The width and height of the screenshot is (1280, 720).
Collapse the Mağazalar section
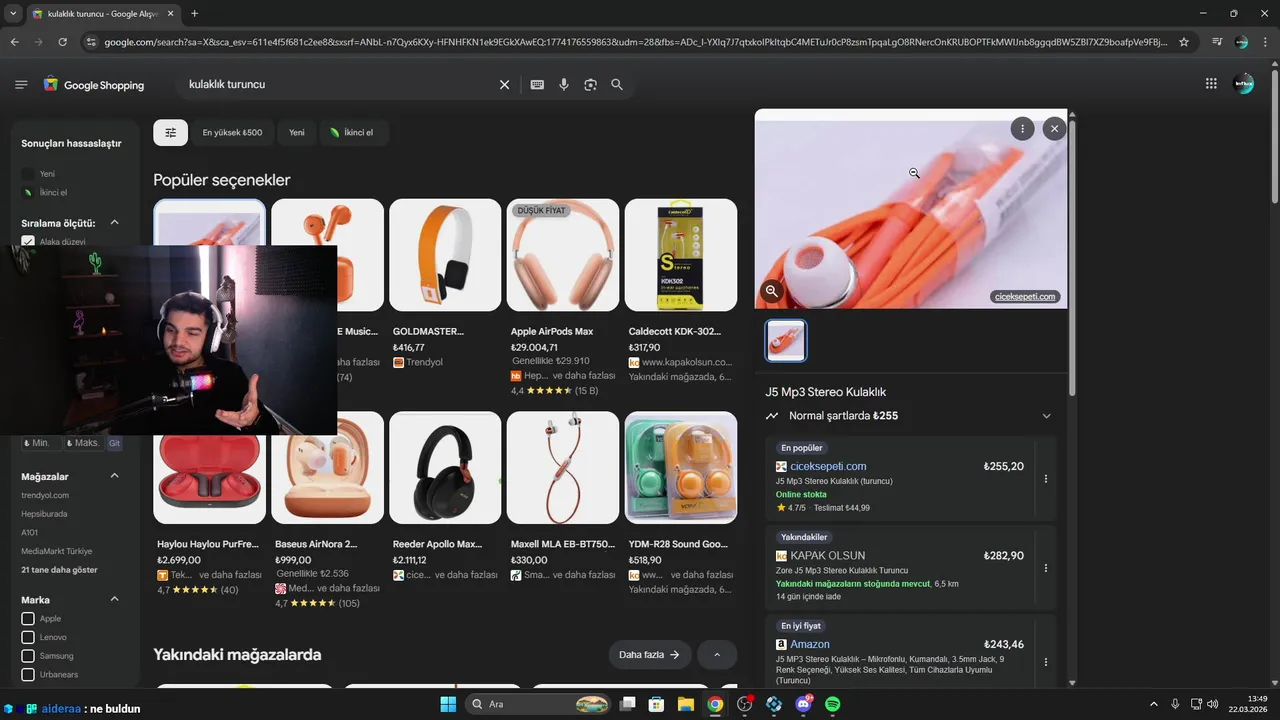click(114, 476)
